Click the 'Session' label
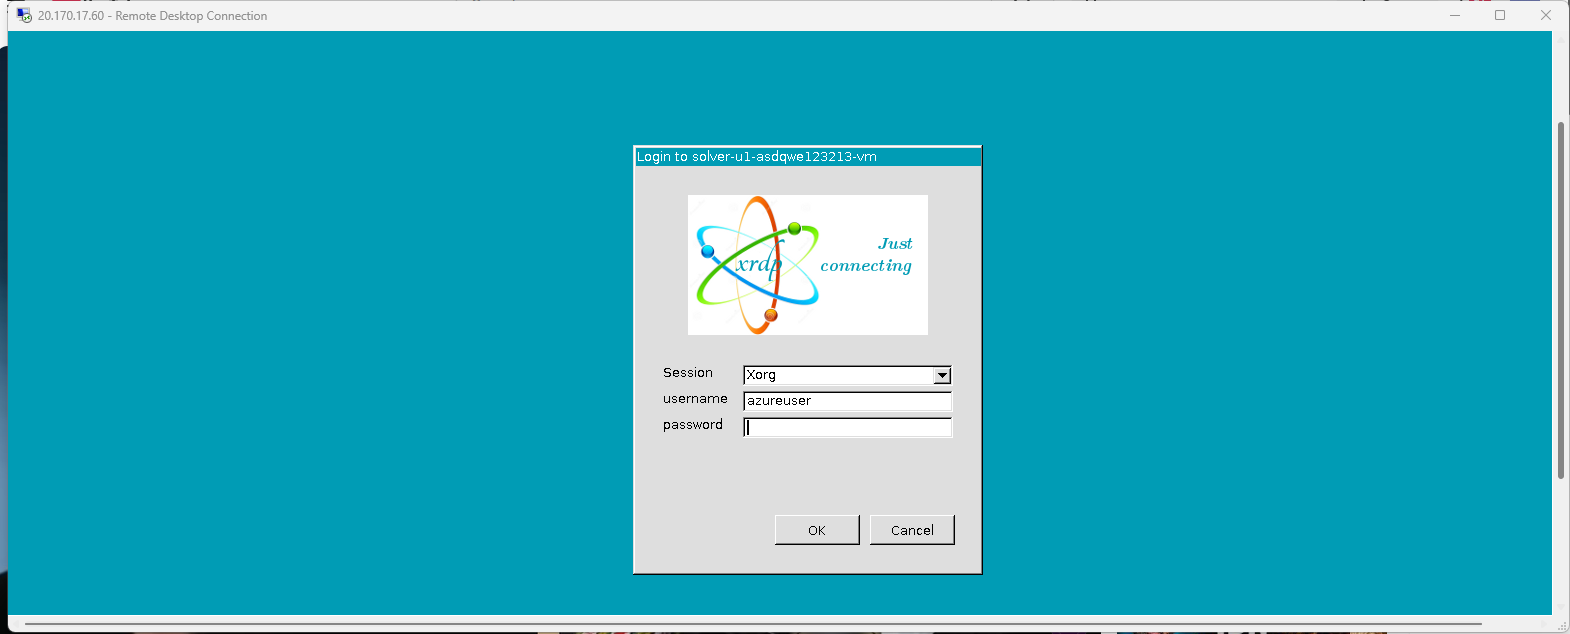The image size is (1570, 634). pyautogui.click(x=688, y=373)
